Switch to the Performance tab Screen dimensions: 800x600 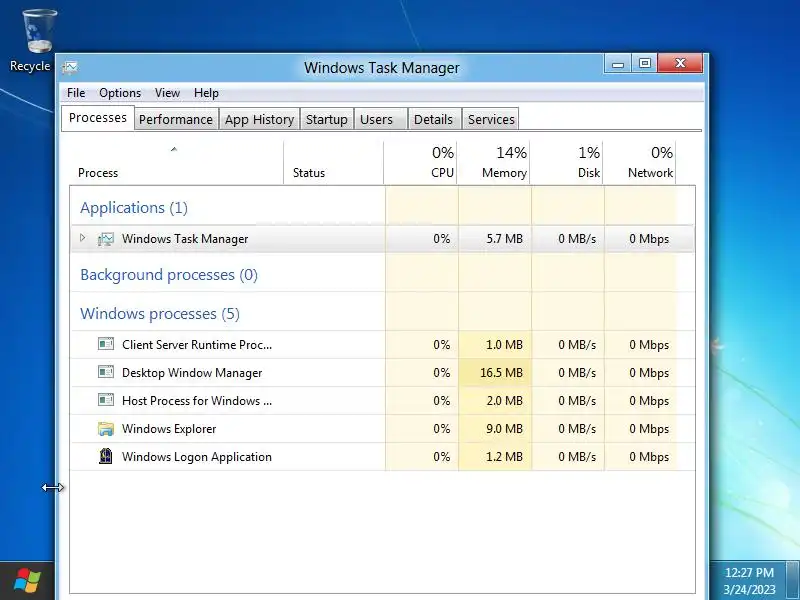[176, 119]
